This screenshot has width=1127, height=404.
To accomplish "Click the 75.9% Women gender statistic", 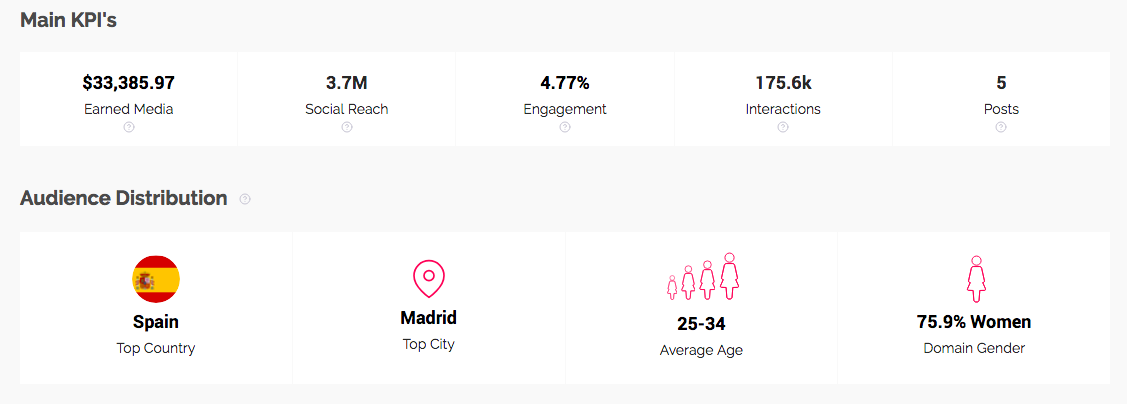I will coord(974,322).
